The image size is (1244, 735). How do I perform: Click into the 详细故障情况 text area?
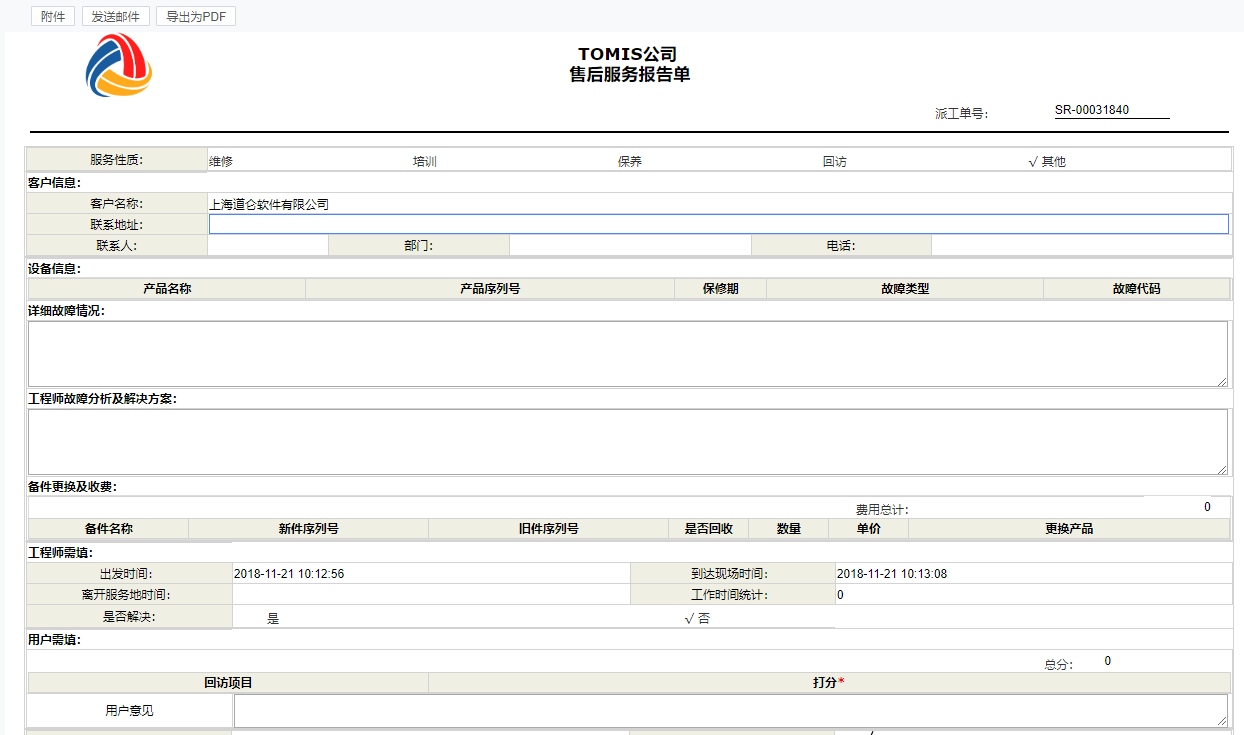[x=627, y=353]
